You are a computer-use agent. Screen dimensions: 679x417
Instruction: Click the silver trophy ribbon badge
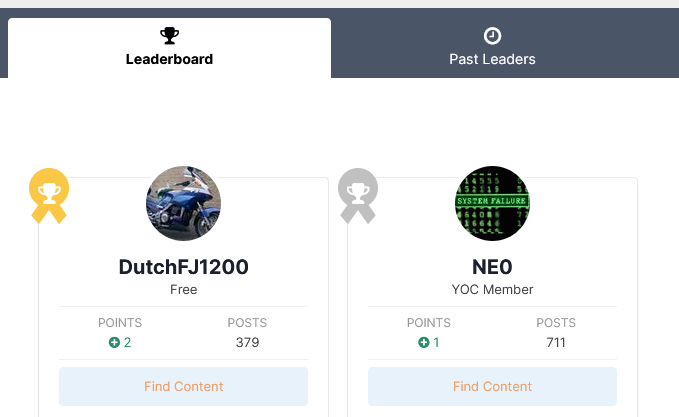(357, 194)
